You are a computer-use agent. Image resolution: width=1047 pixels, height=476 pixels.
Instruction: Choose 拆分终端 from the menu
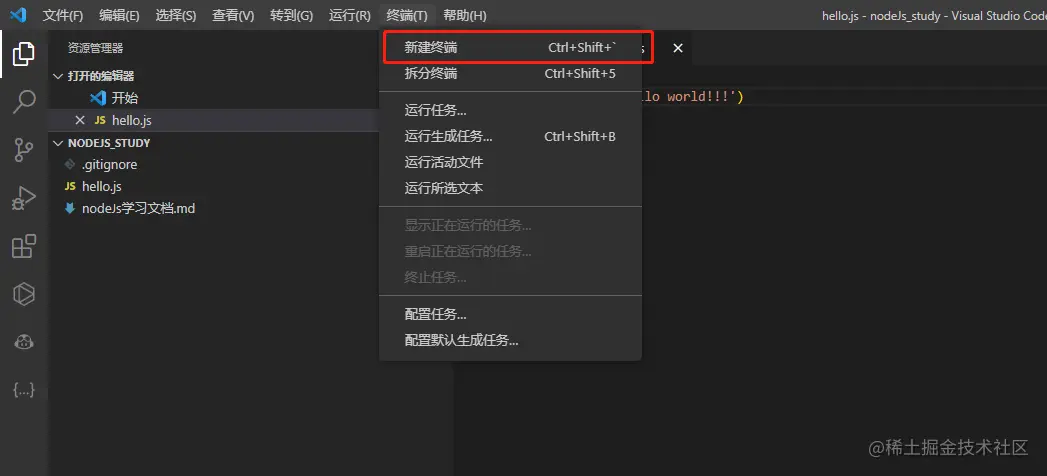point(510,73)
